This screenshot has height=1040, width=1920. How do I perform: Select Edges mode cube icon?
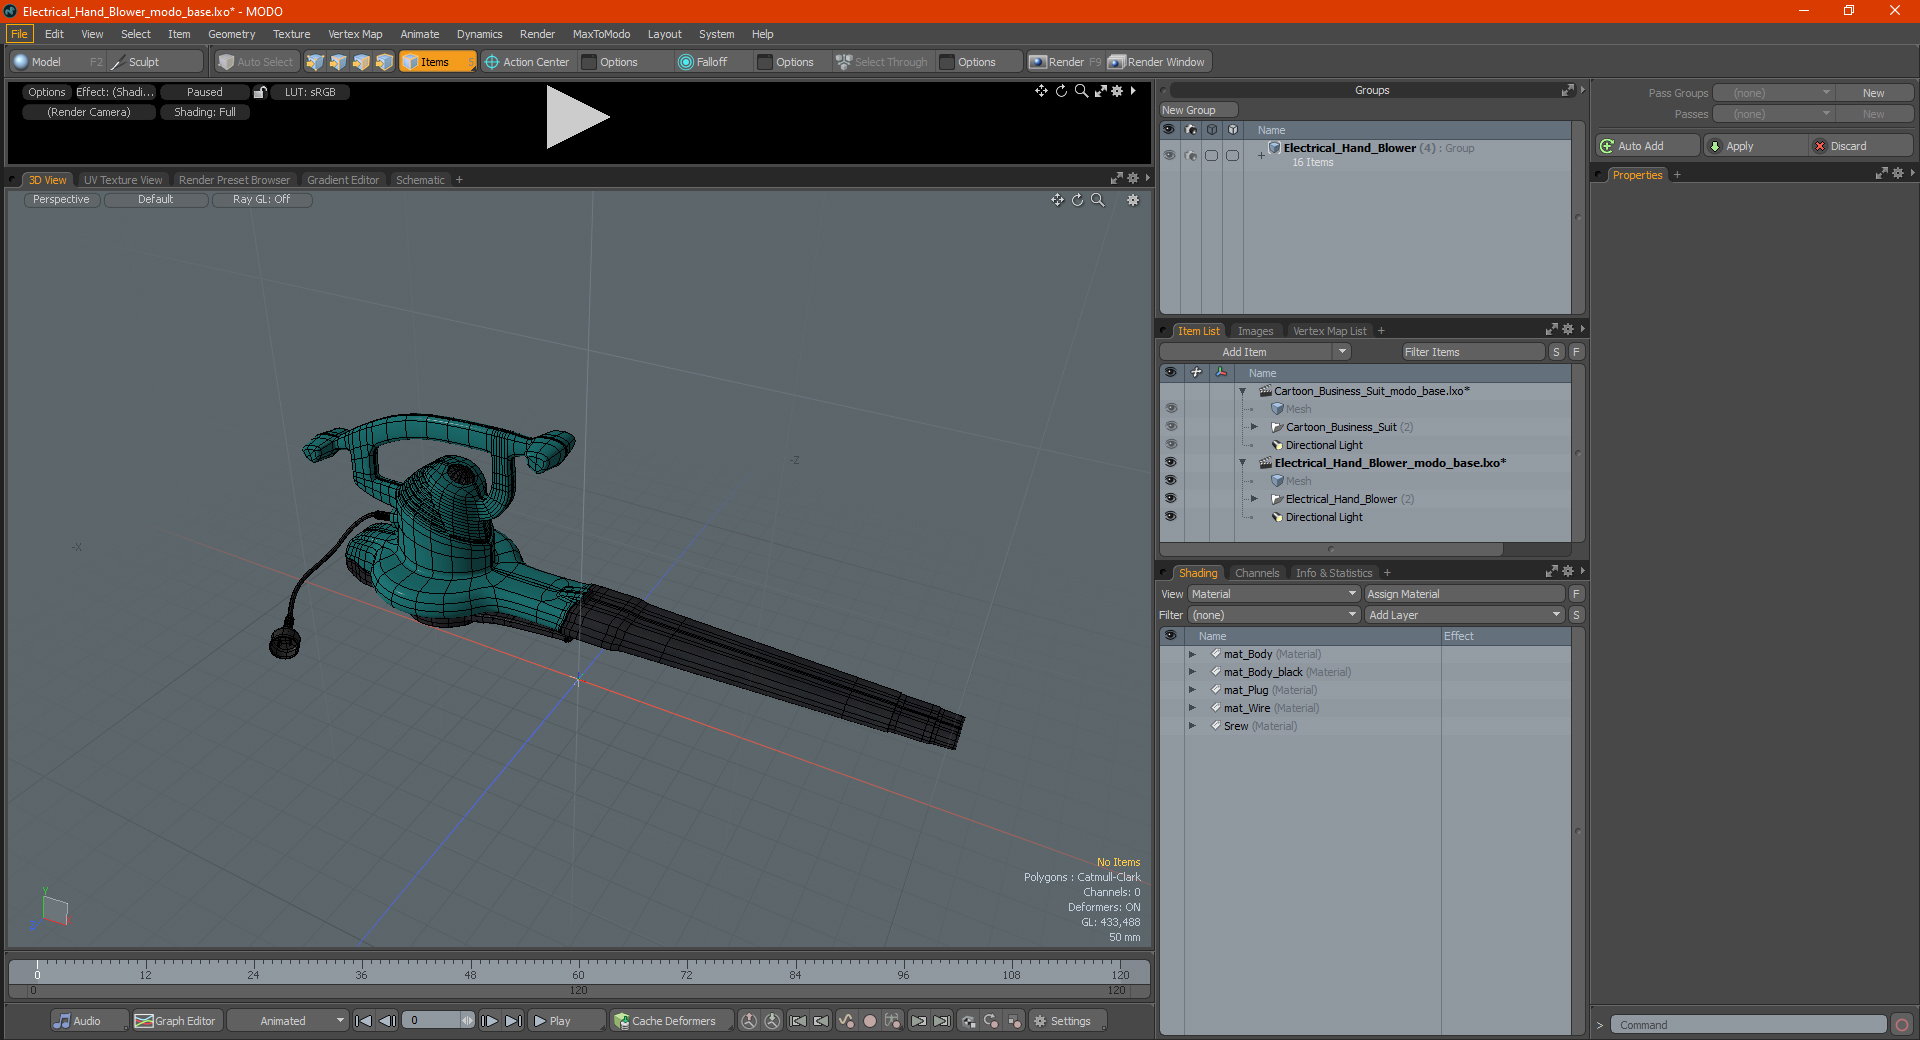click(338, 62)
